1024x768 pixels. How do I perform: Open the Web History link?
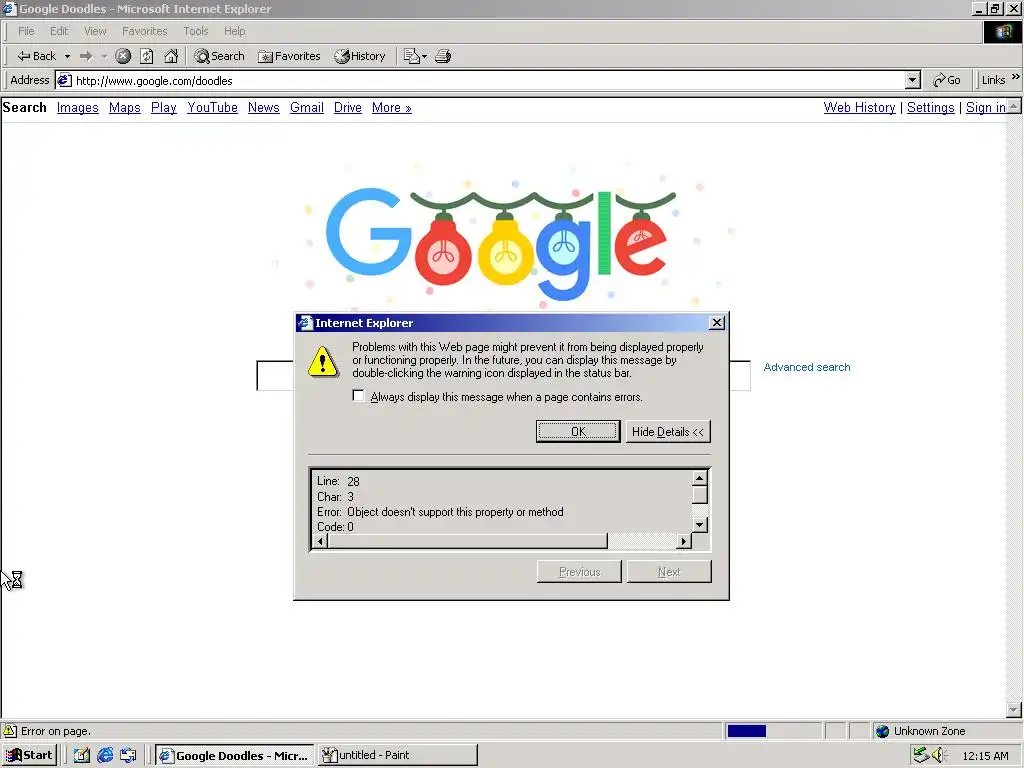click(859, 108)
